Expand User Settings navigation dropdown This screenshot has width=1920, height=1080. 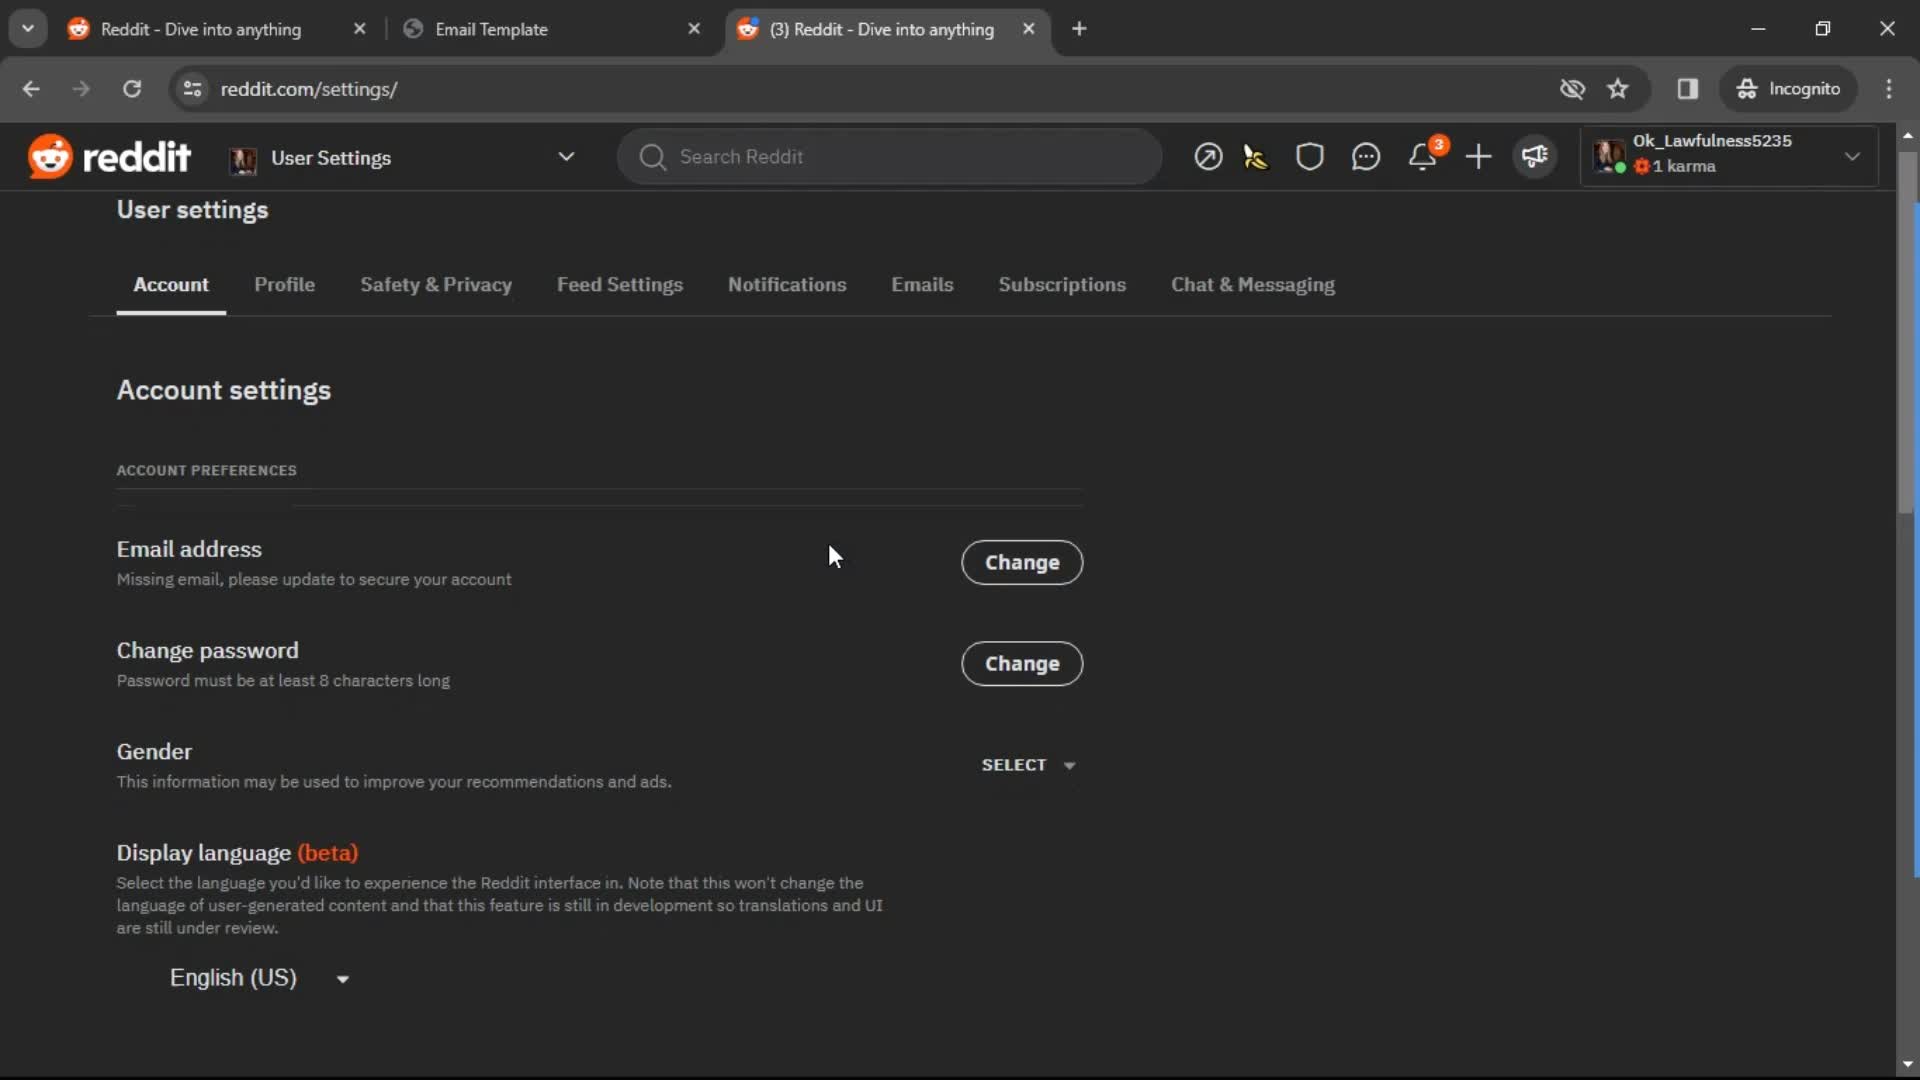[566, 157]
